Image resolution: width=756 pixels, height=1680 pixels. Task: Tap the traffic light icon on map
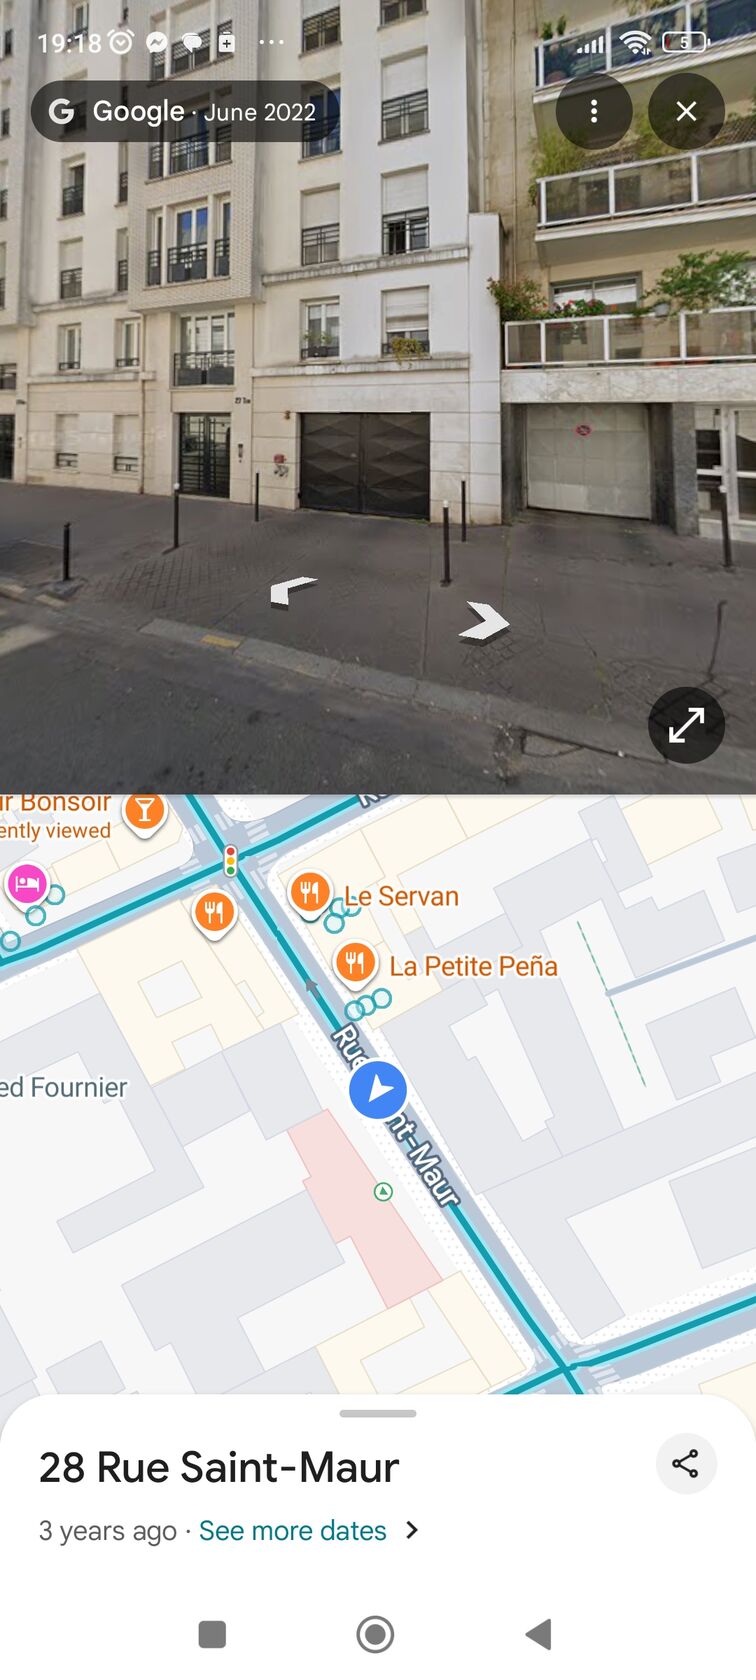[x=231, y=860]
